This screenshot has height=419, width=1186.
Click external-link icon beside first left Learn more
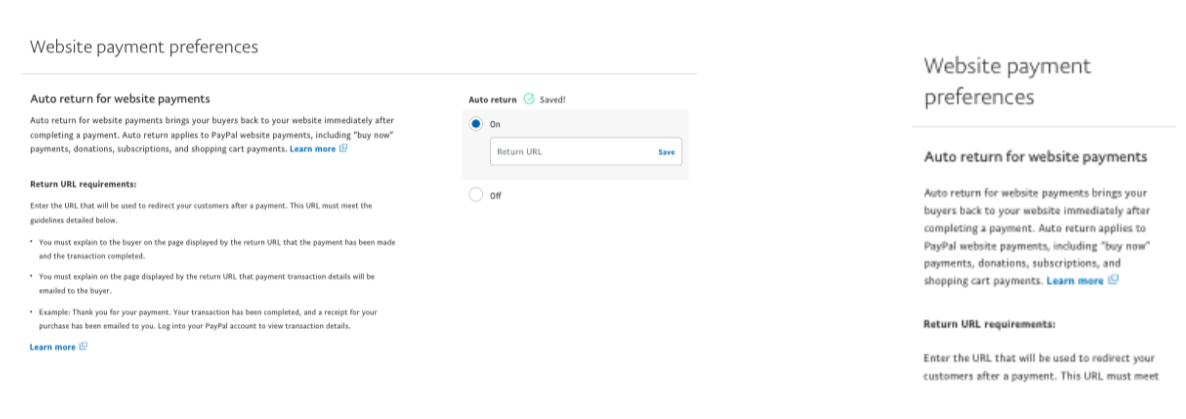(x=343, y=148)
